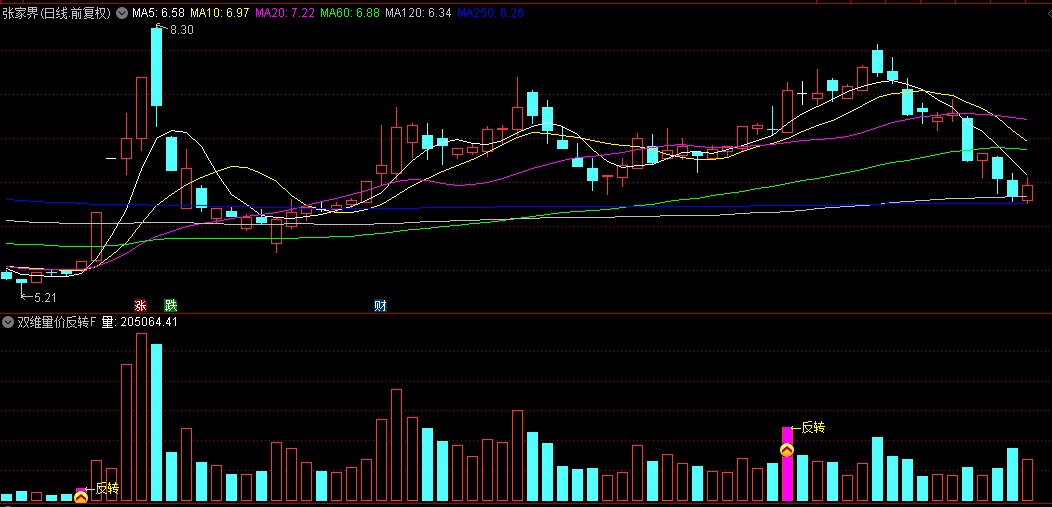Click the 5.21 low price label
Screen dimensions: 1052x507
pyautogui.click(x=46, y=296)
